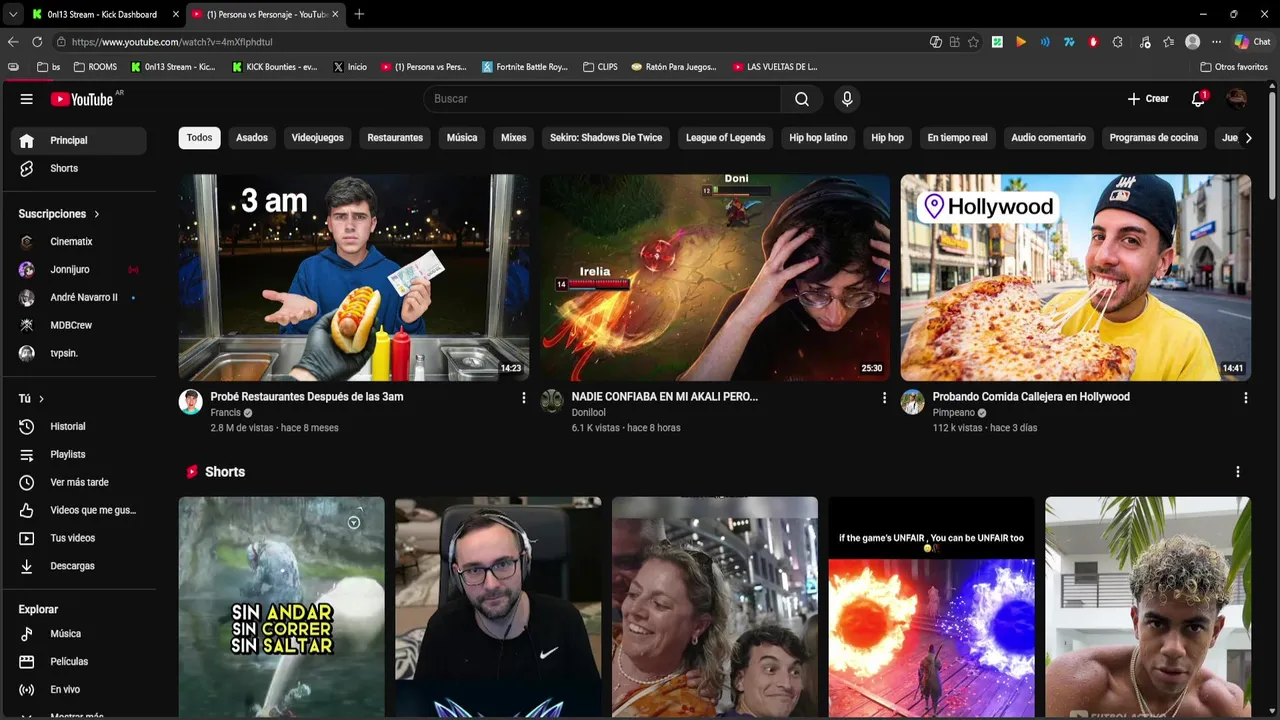Open Playlists in the sidebar
The image size is (1280, 720).
pyautogui.click(x=79, y=455)
